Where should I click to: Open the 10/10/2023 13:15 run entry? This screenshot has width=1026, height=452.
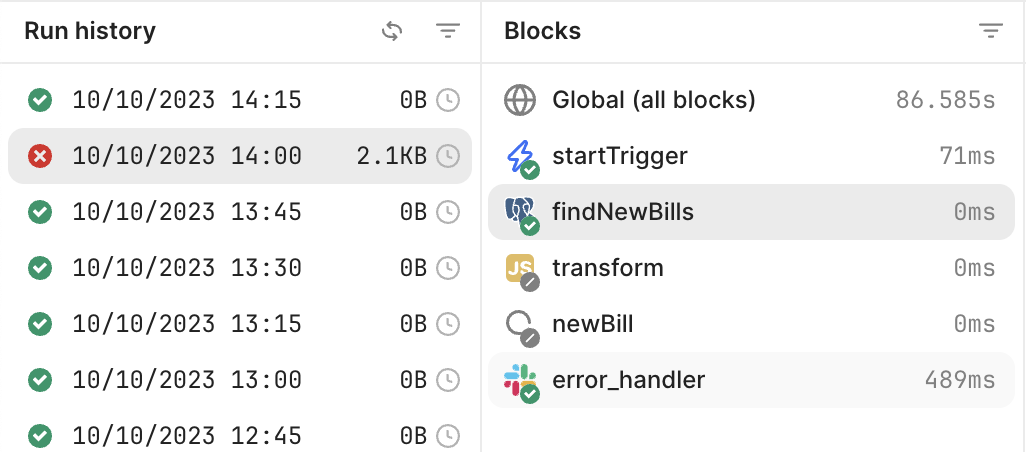[239, 324]
